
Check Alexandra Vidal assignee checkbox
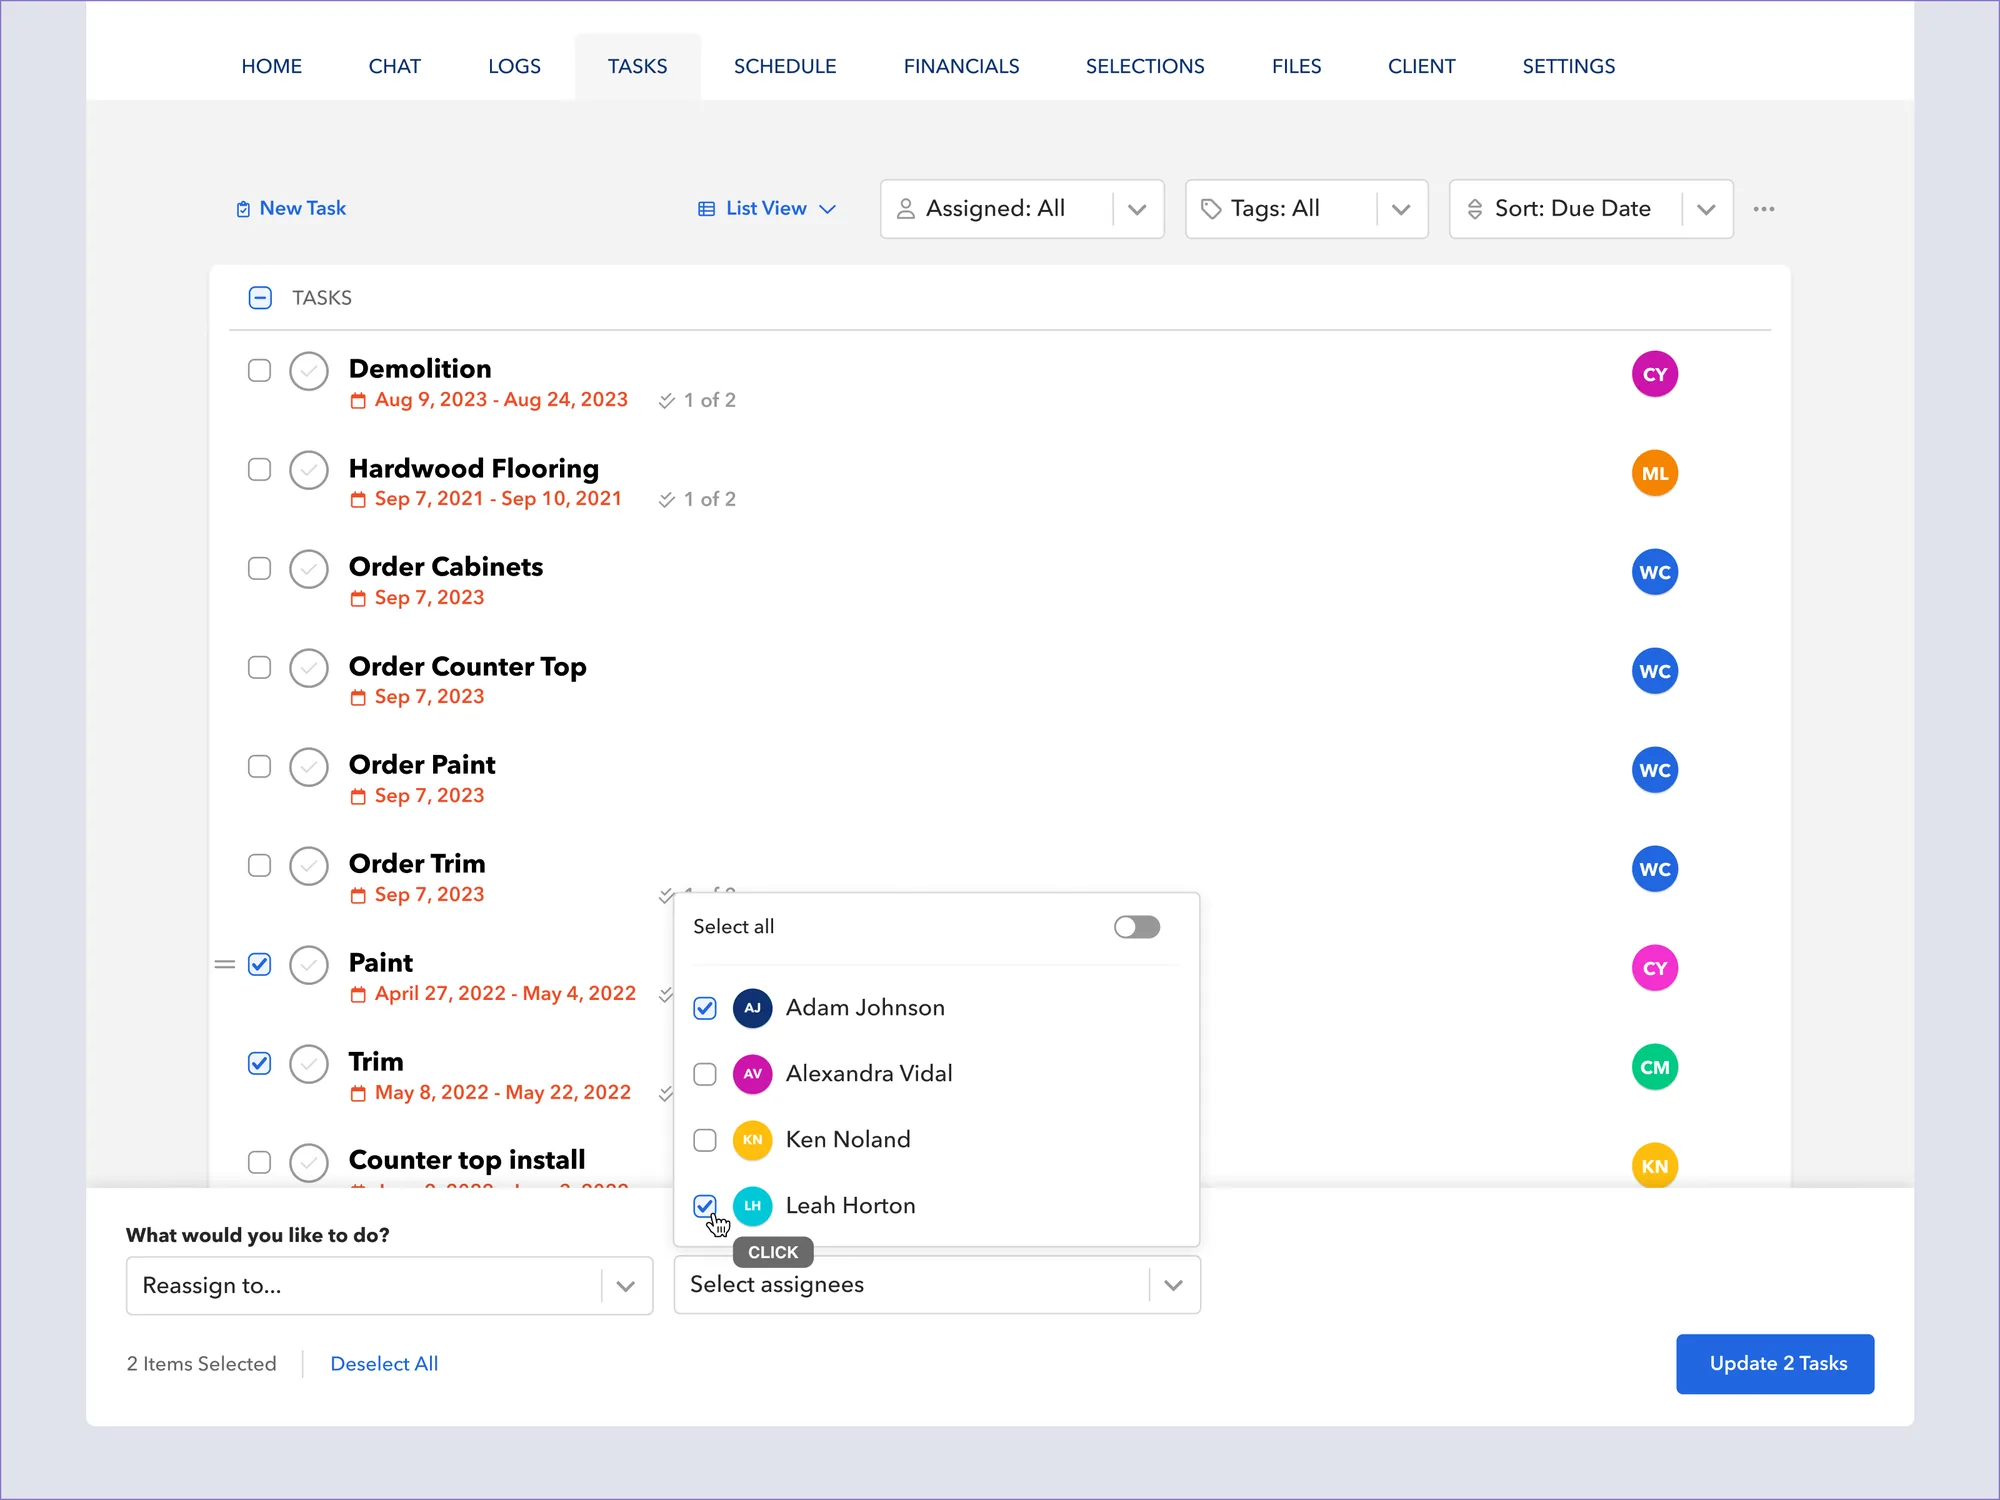tap(705, 1074)
